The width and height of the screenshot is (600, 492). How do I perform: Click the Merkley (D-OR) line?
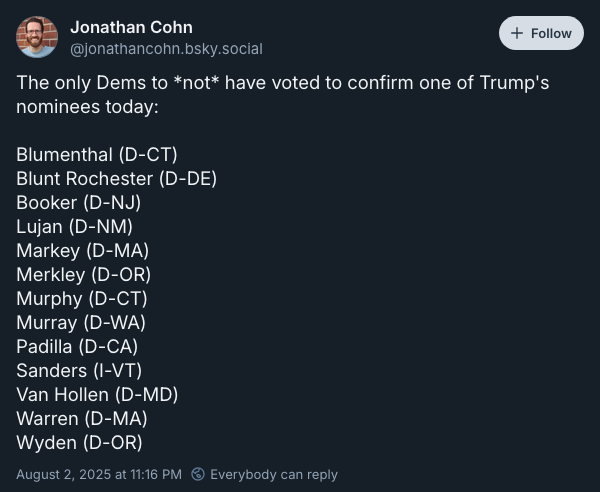click(x=83, y=275)
